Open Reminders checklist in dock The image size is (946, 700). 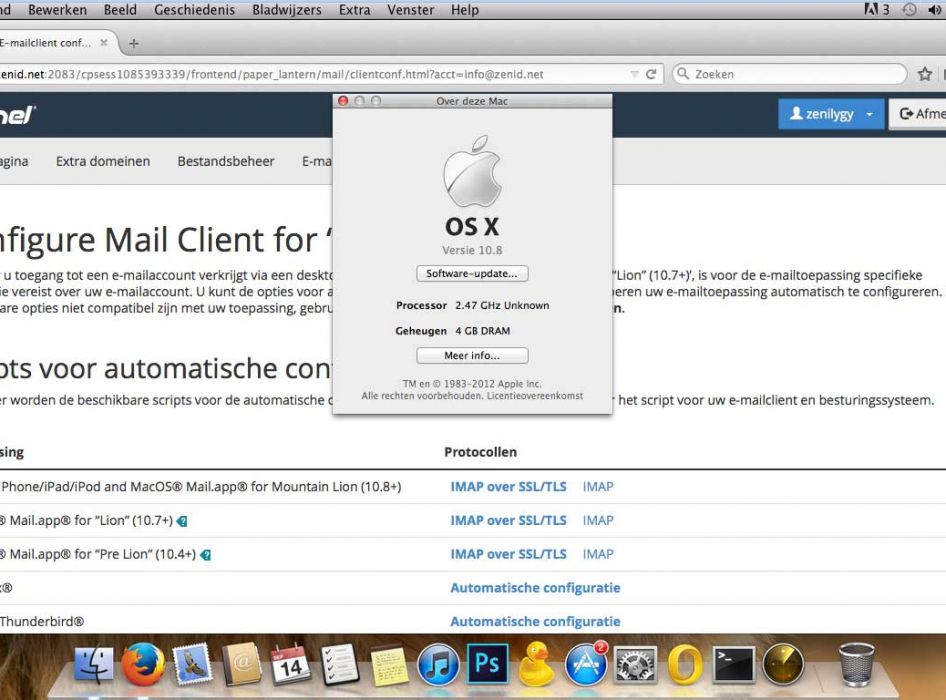340,665
